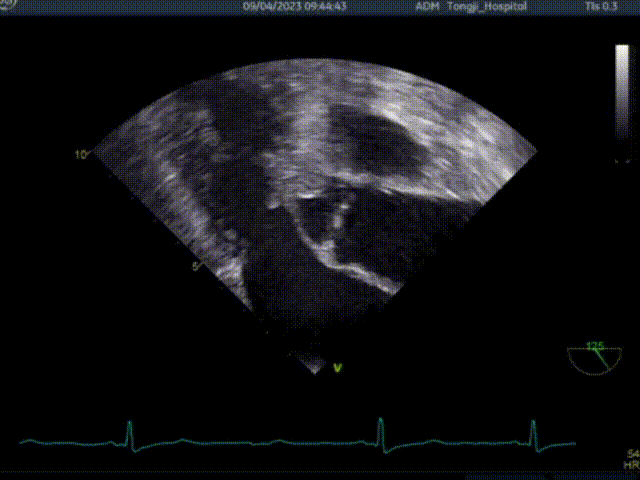
Task: Click the grayscale brightness bar
Action: point(621,102)
